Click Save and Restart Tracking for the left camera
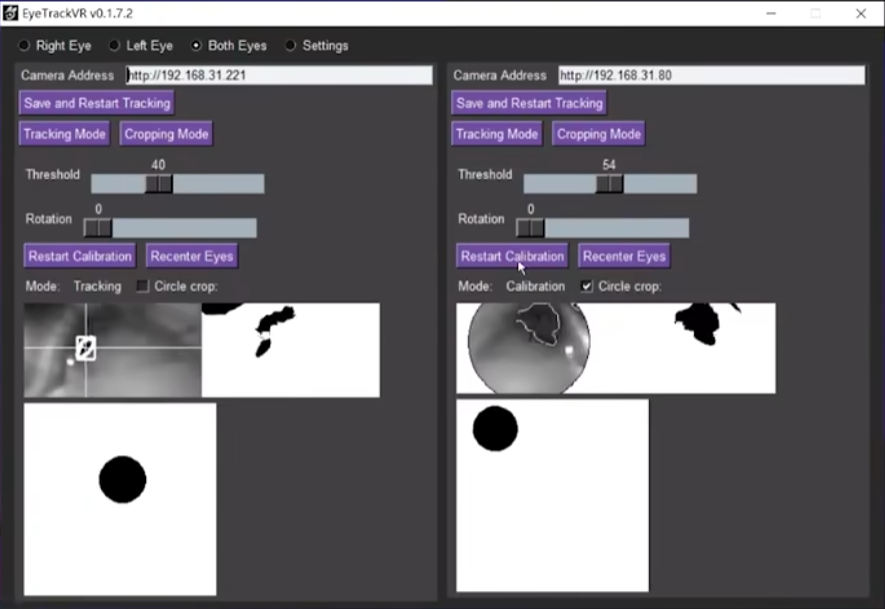Screen dimensions: 885x609 [96, 103]
